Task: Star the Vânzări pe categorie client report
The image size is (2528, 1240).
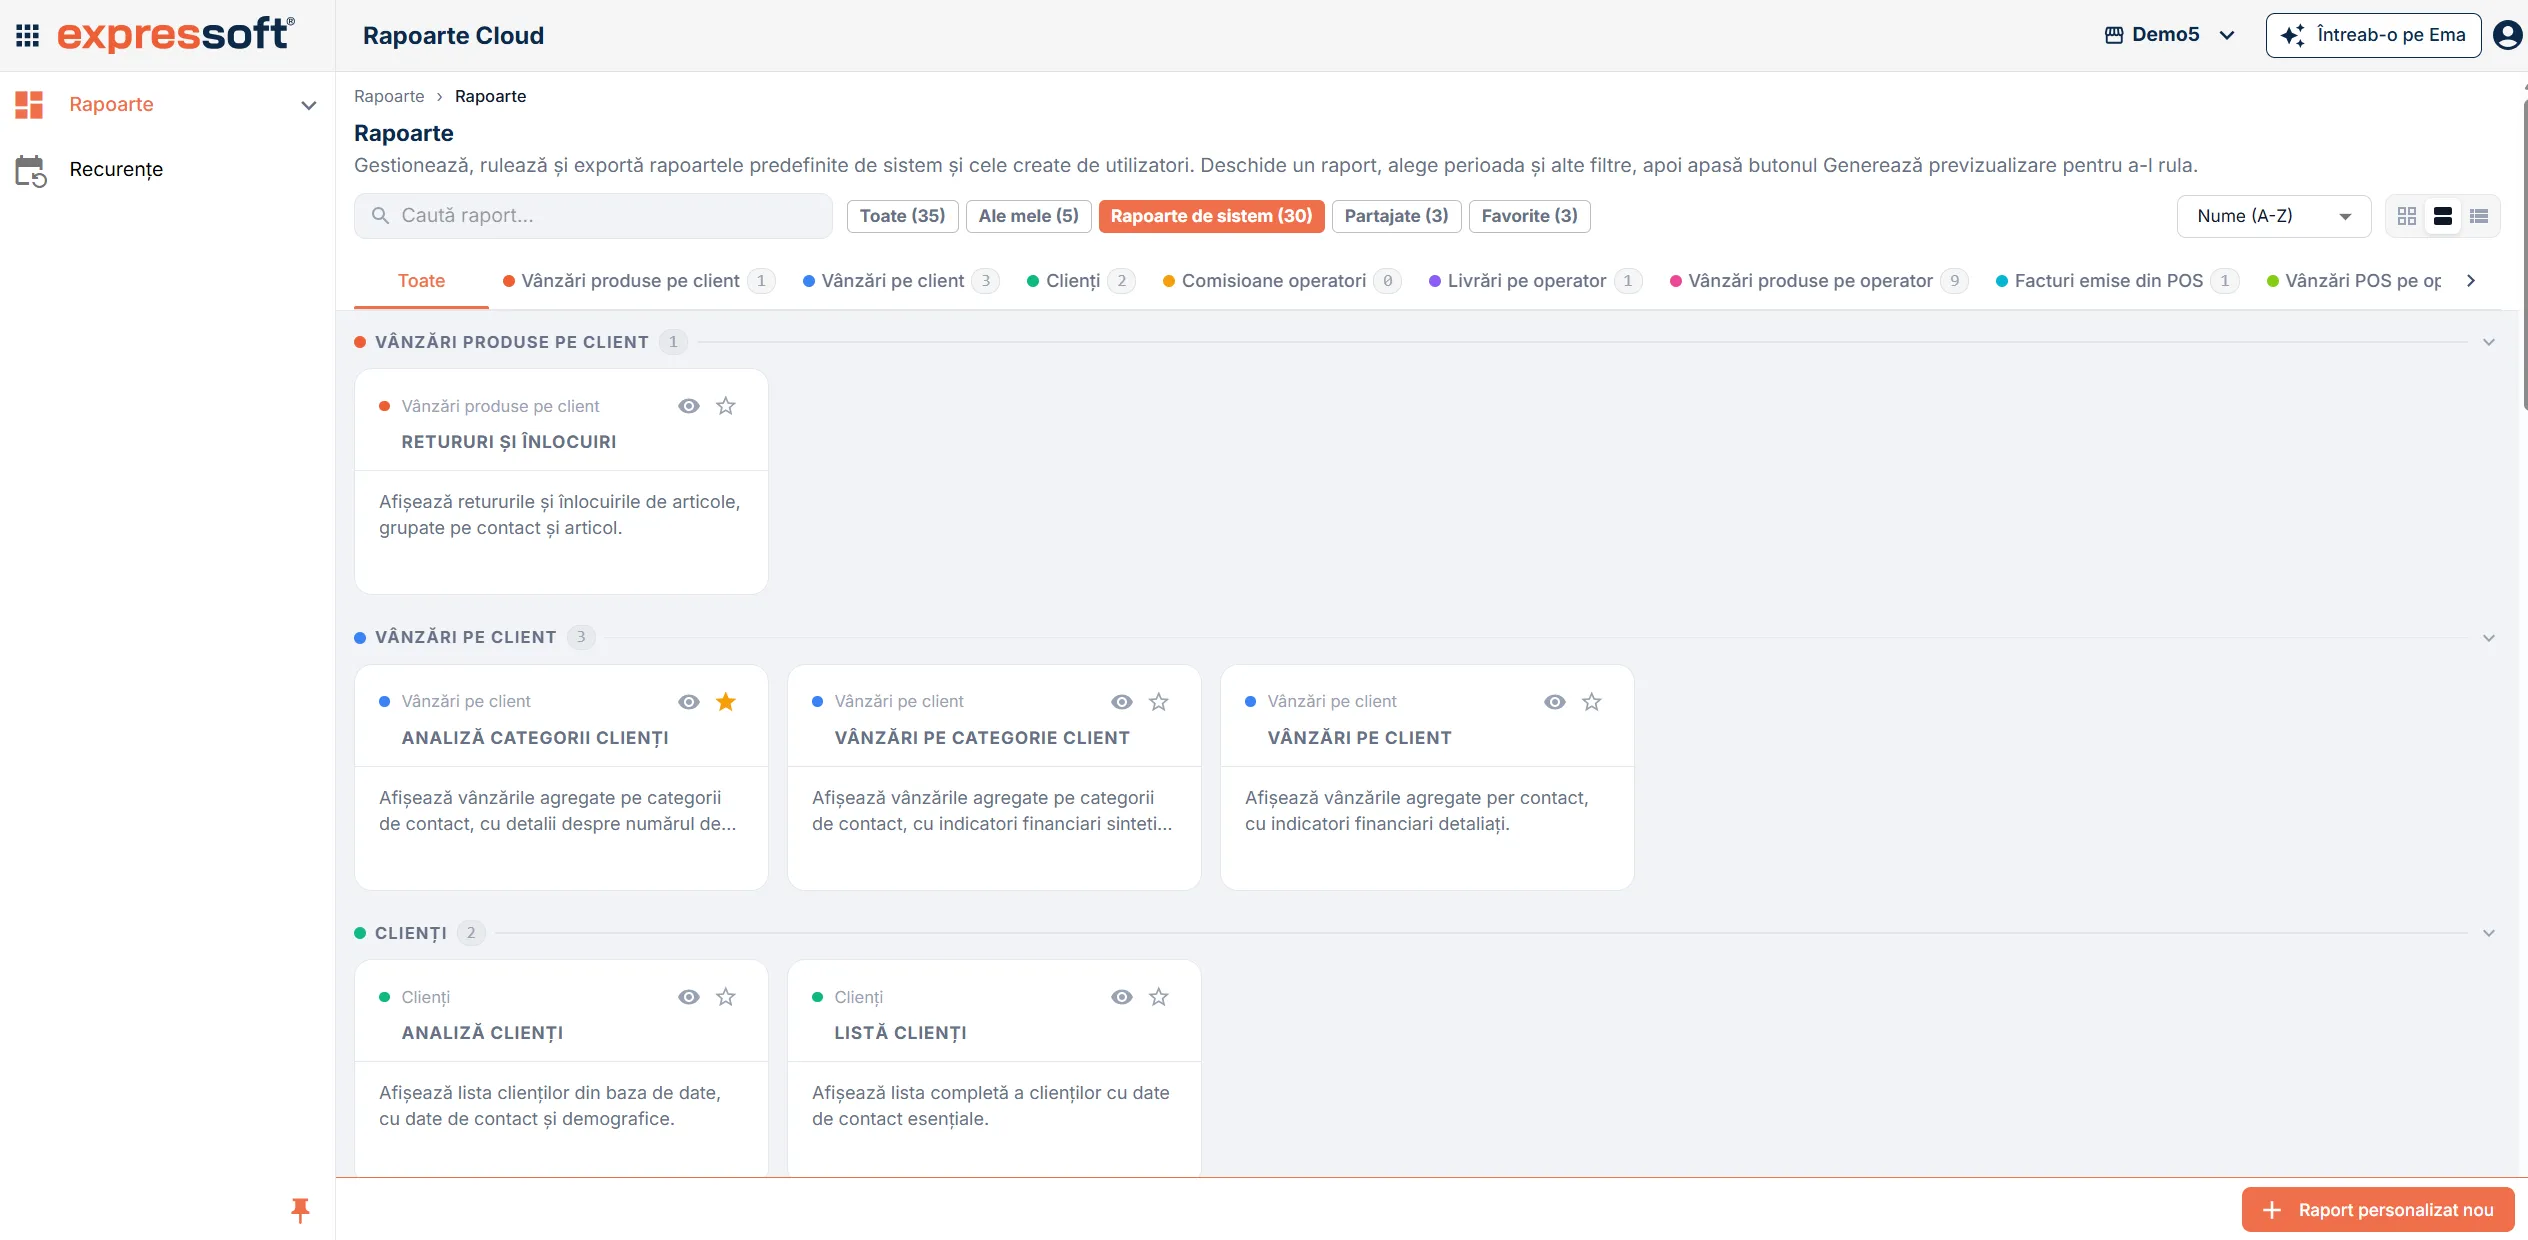Action: click(1159, 702)
